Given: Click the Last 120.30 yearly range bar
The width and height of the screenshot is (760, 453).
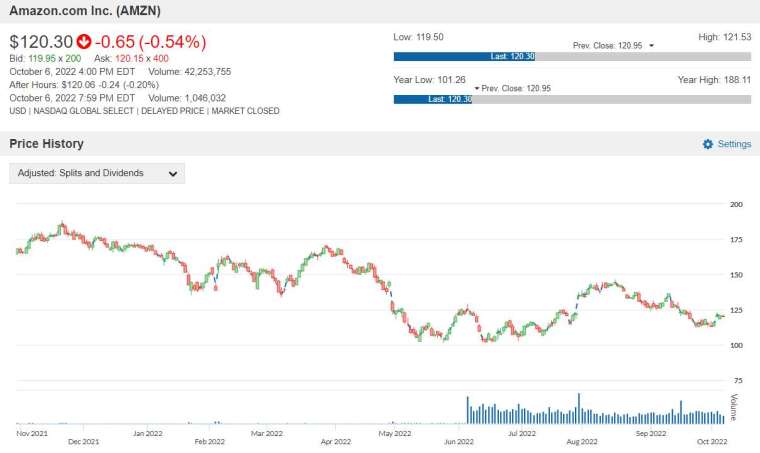Looking at the screenshot, I should (433, 99).
